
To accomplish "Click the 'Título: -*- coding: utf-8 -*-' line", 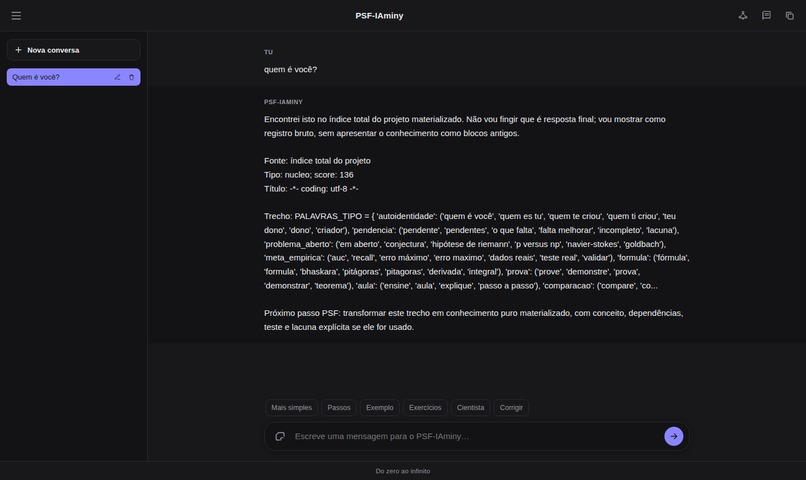I will (x=311, y=189).
